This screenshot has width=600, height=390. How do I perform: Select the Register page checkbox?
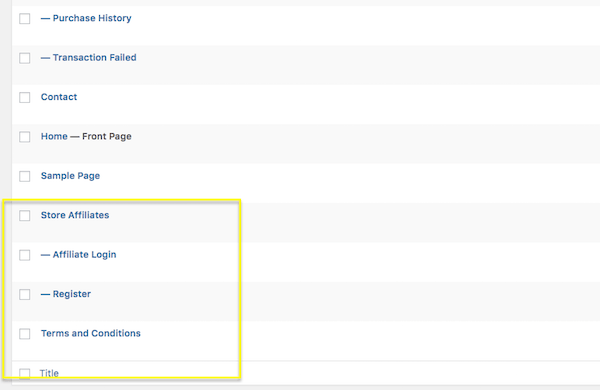tap(25, 294)
